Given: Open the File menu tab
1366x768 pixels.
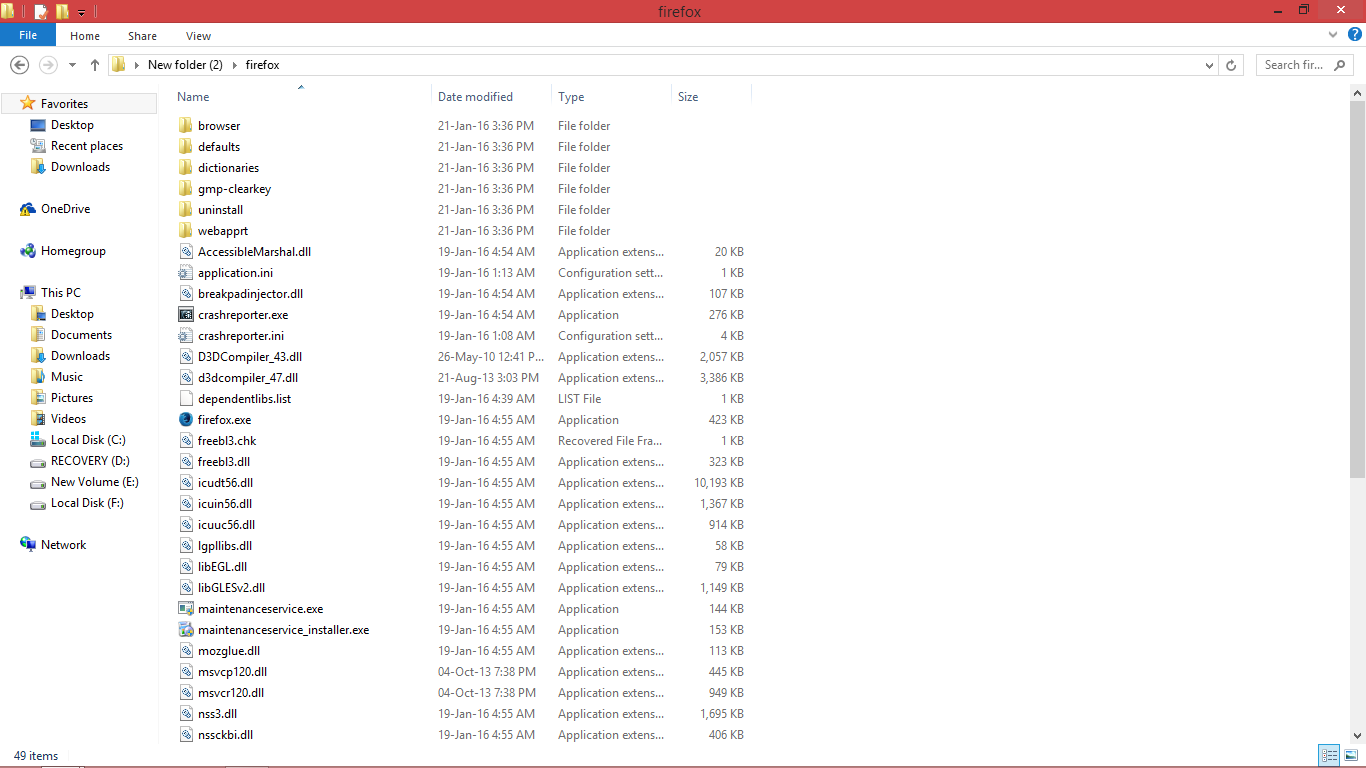Looking at the screenshot, I should [x=28, y=35].
